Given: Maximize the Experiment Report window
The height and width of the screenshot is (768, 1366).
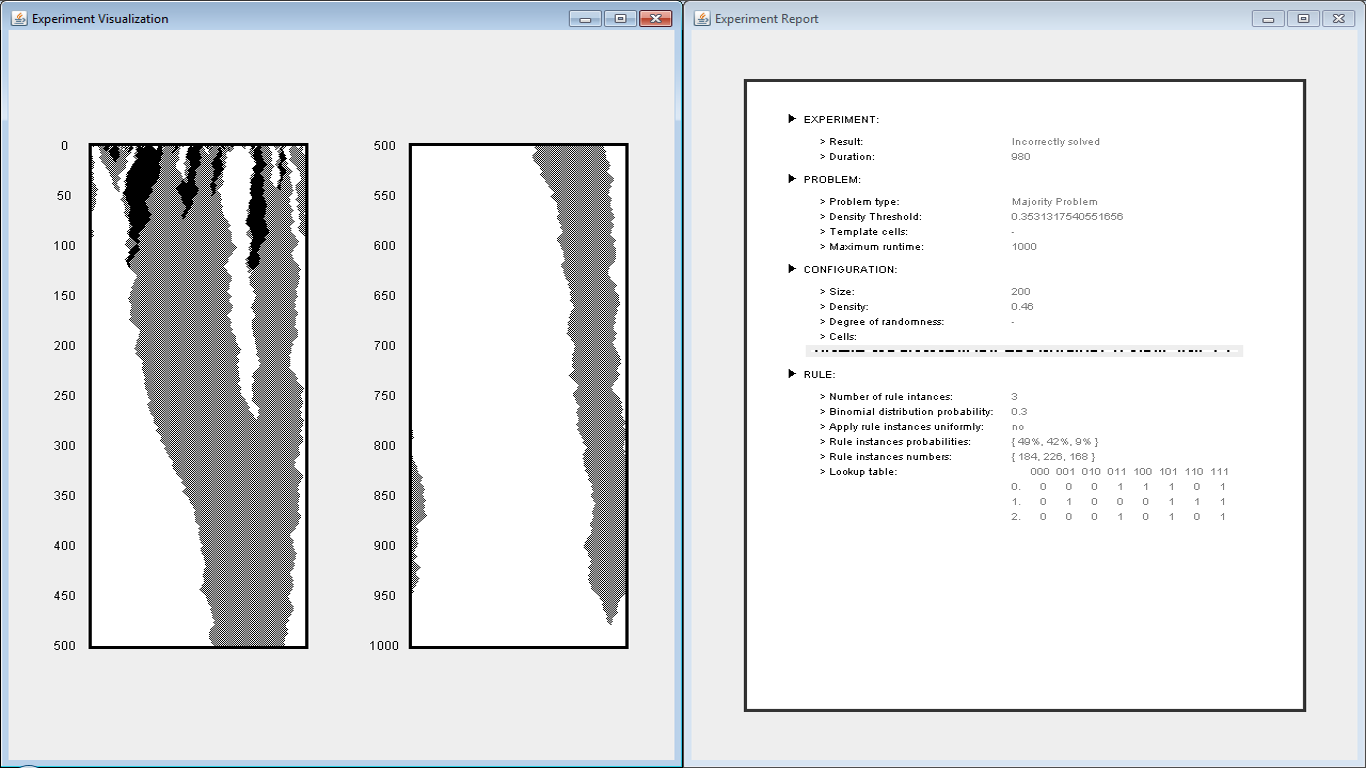Looking at the screenshot, I should point(1302,19).
